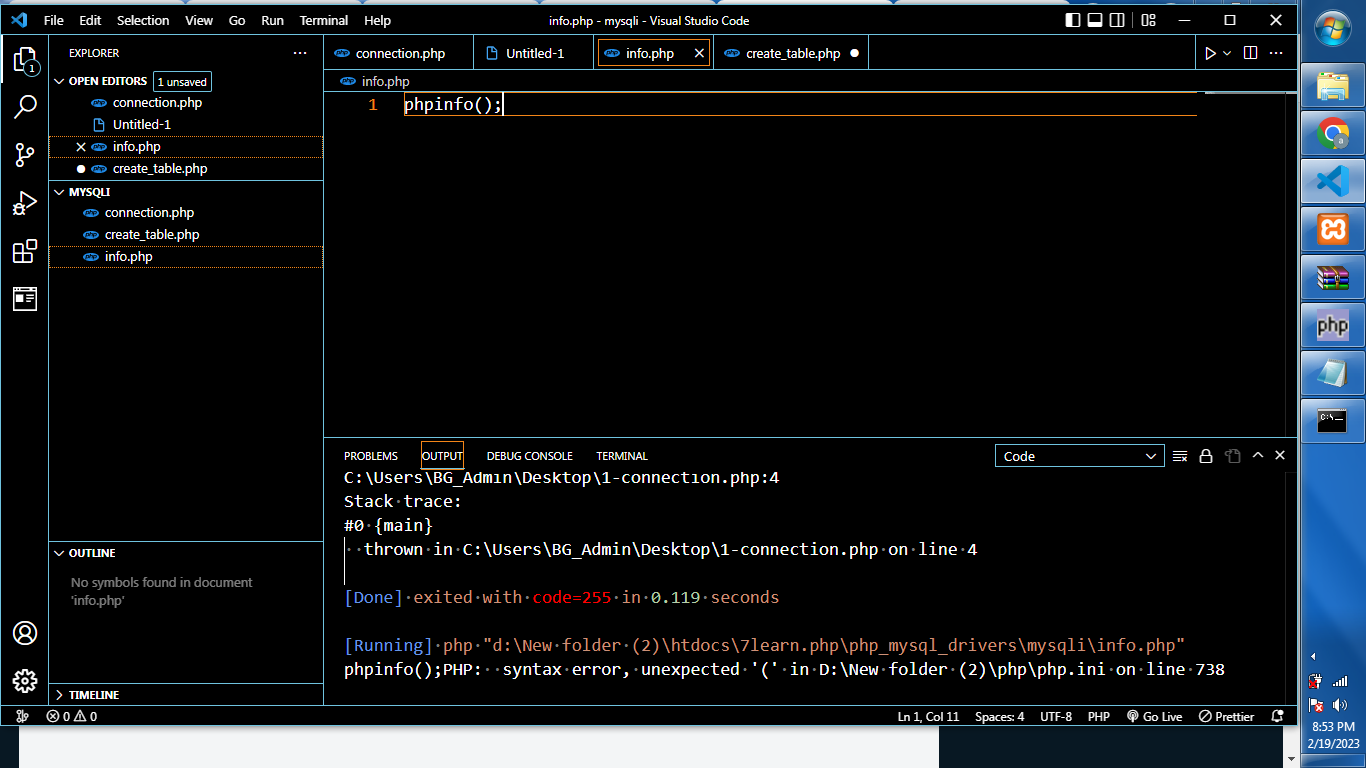
Task: Open the Manage gear icon
Action: 25,681
